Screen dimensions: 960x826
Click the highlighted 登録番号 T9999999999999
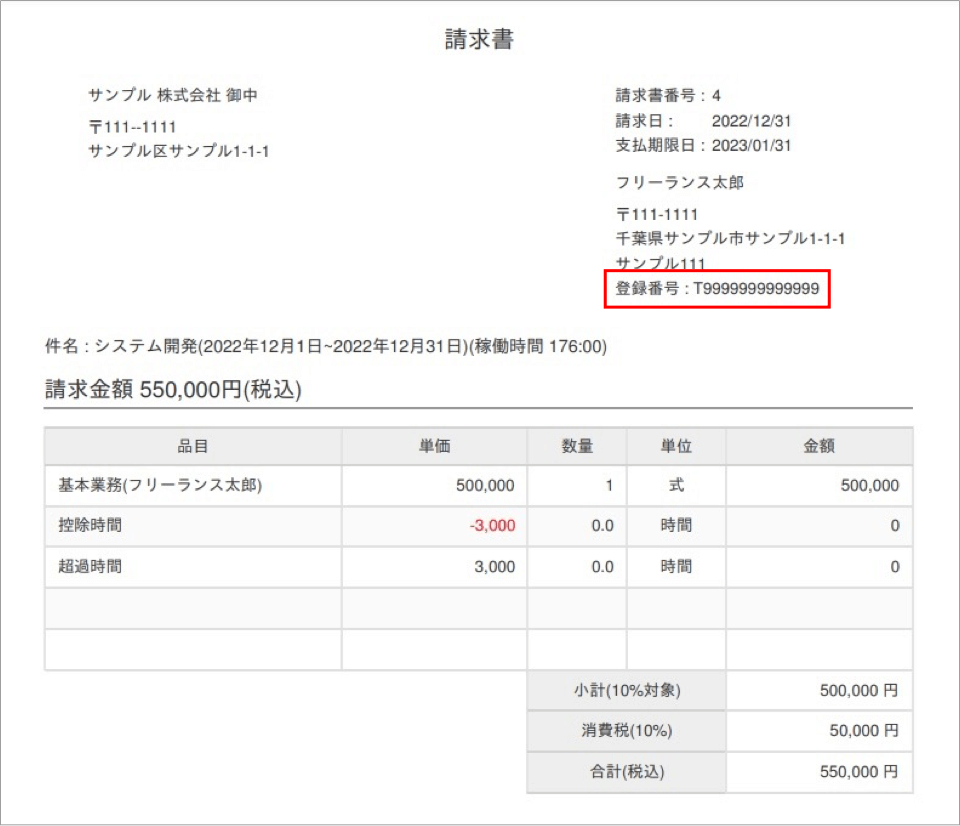coord(717,288)
